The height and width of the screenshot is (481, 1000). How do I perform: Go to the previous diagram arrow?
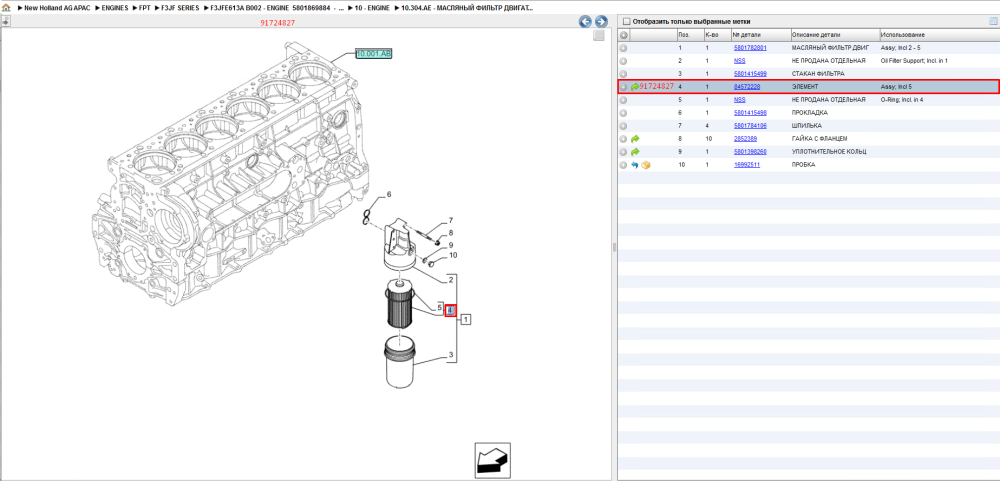[x=585, y=22]
